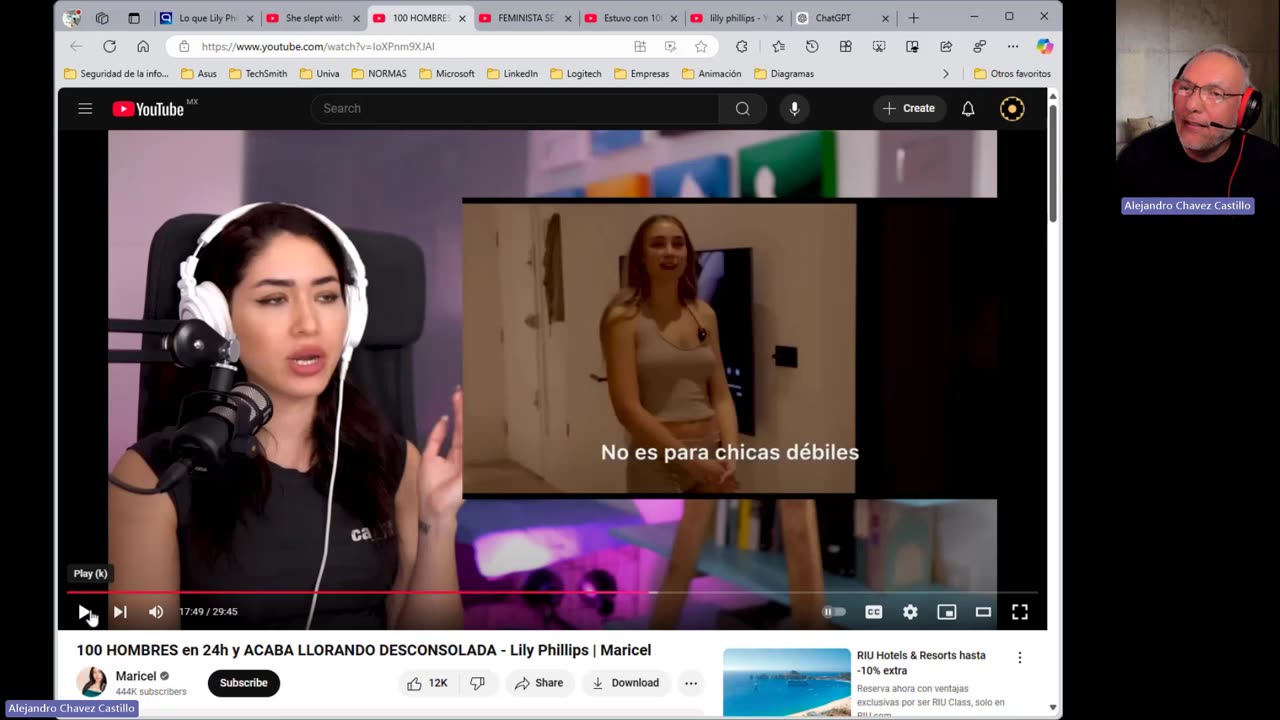The image size is (1280, 720).
Task: Open the Edge workspaces icon
Action: click(102, 18)
